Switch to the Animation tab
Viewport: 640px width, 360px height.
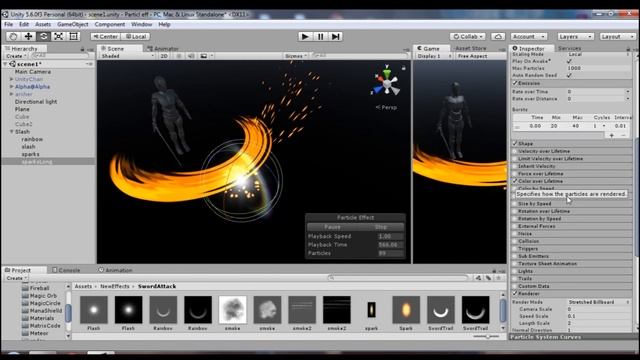click(x=116, y=270)
